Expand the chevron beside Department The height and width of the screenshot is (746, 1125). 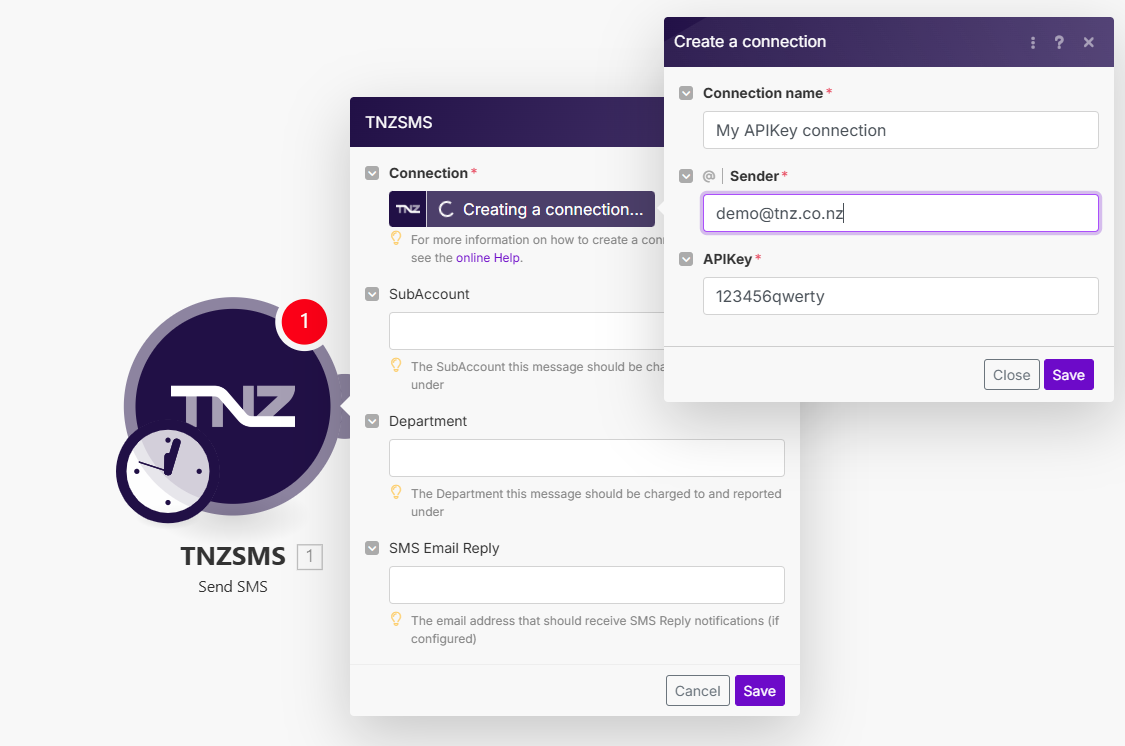coord(372,421)
